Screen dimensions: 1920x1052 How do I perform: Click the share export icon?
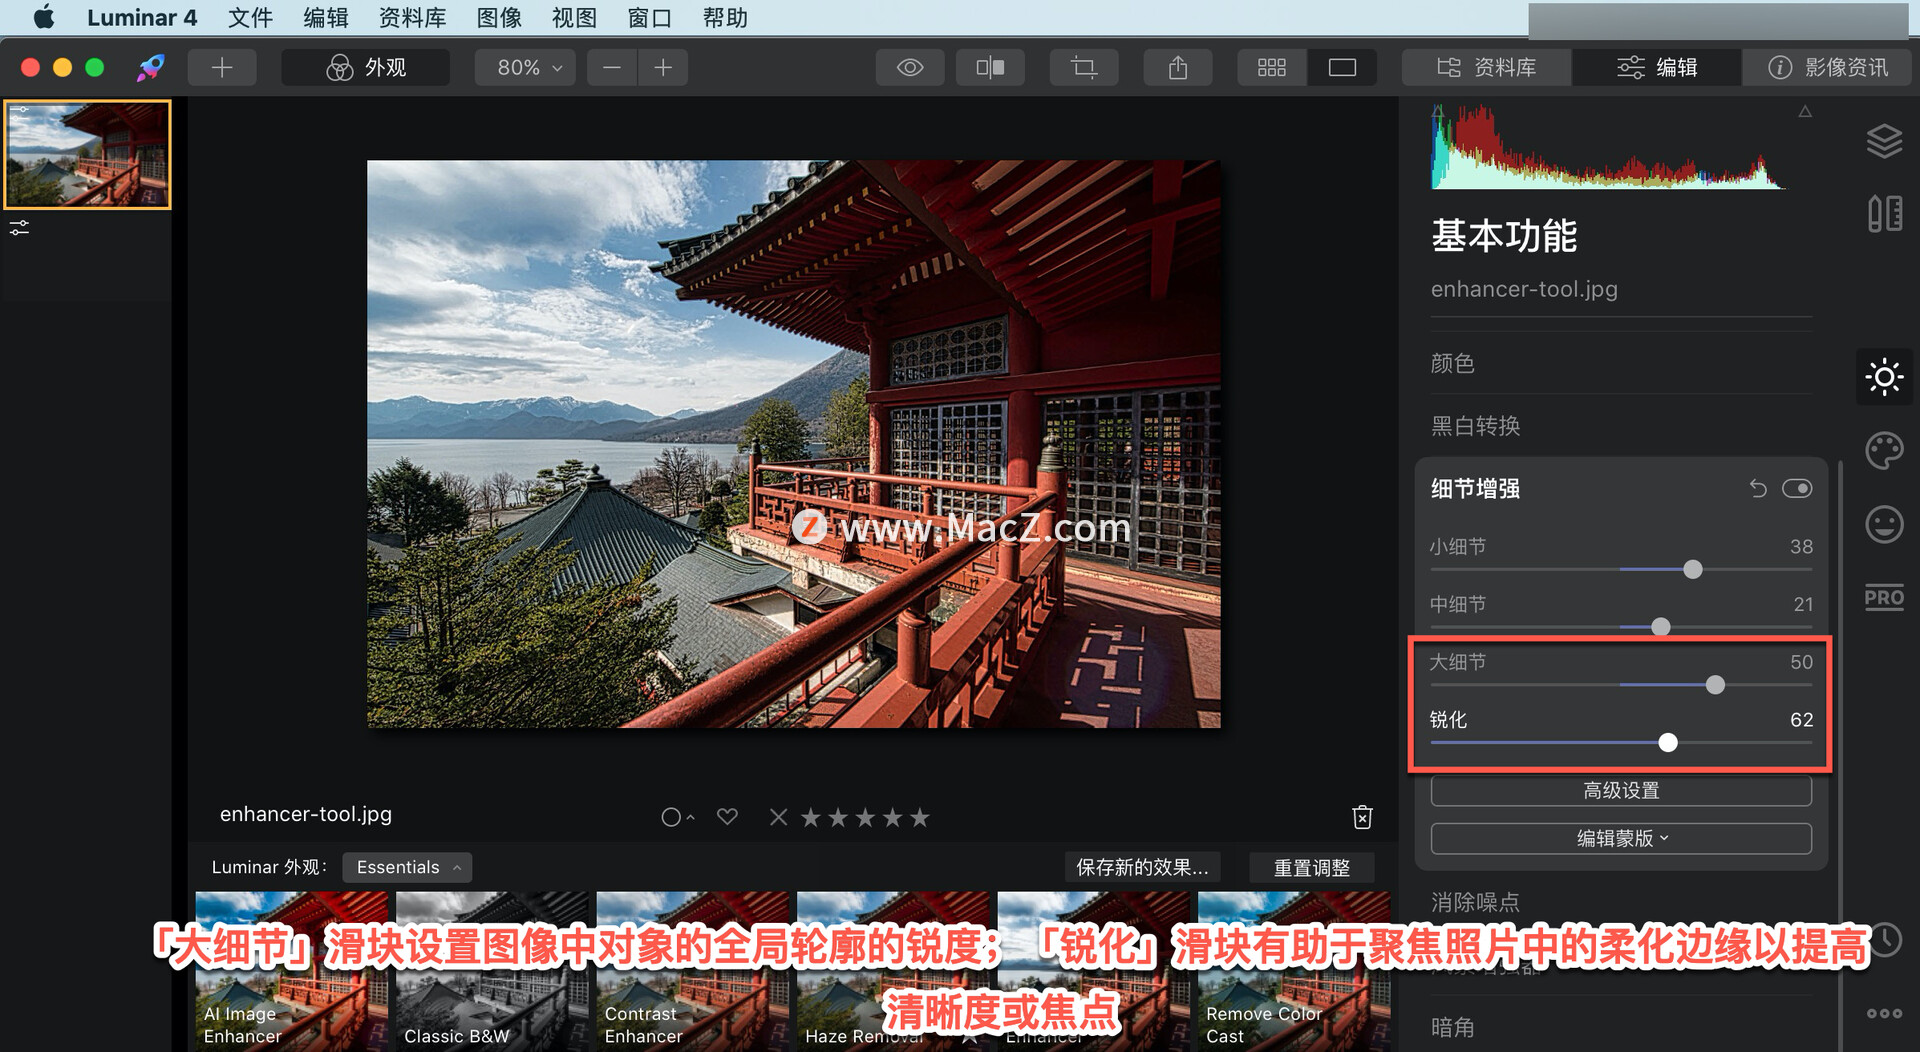1178,67
